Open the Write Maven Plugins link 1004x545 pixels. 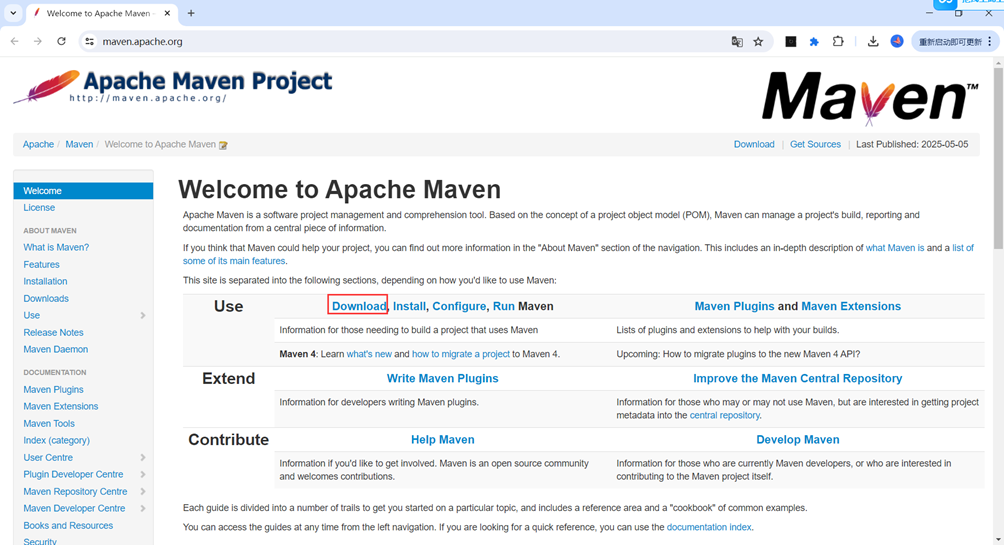[x=442, y=378]
